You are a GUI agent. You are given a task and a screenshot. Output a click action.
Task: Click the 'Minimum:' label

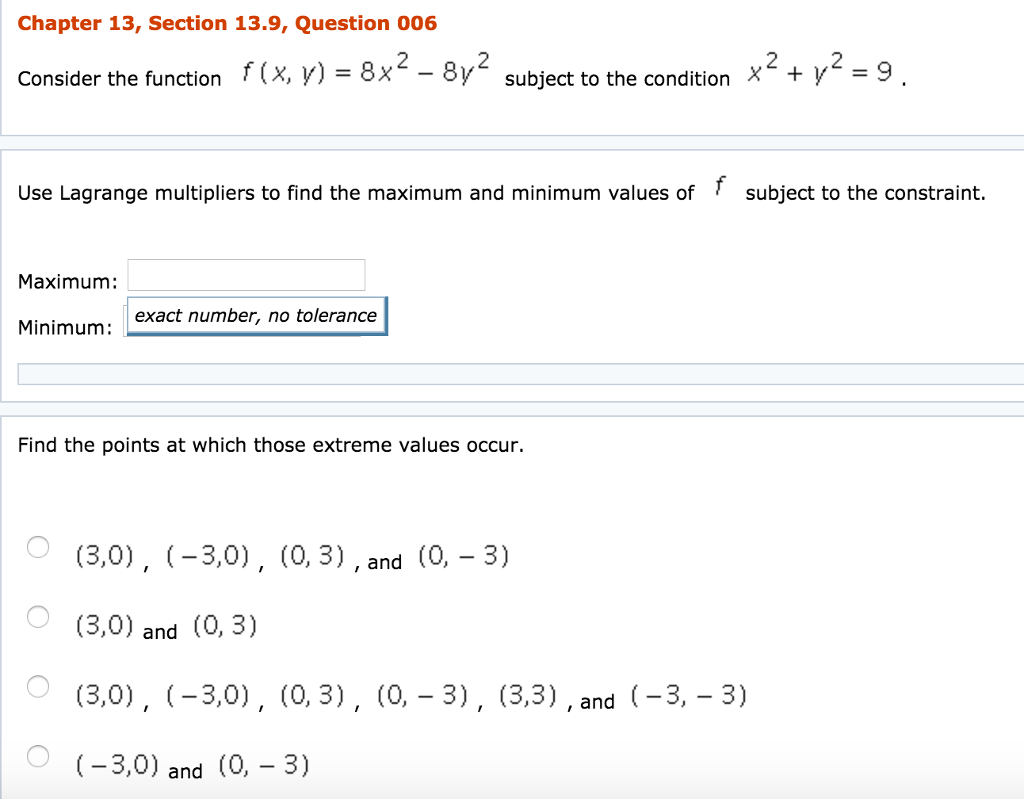point(65,327)
